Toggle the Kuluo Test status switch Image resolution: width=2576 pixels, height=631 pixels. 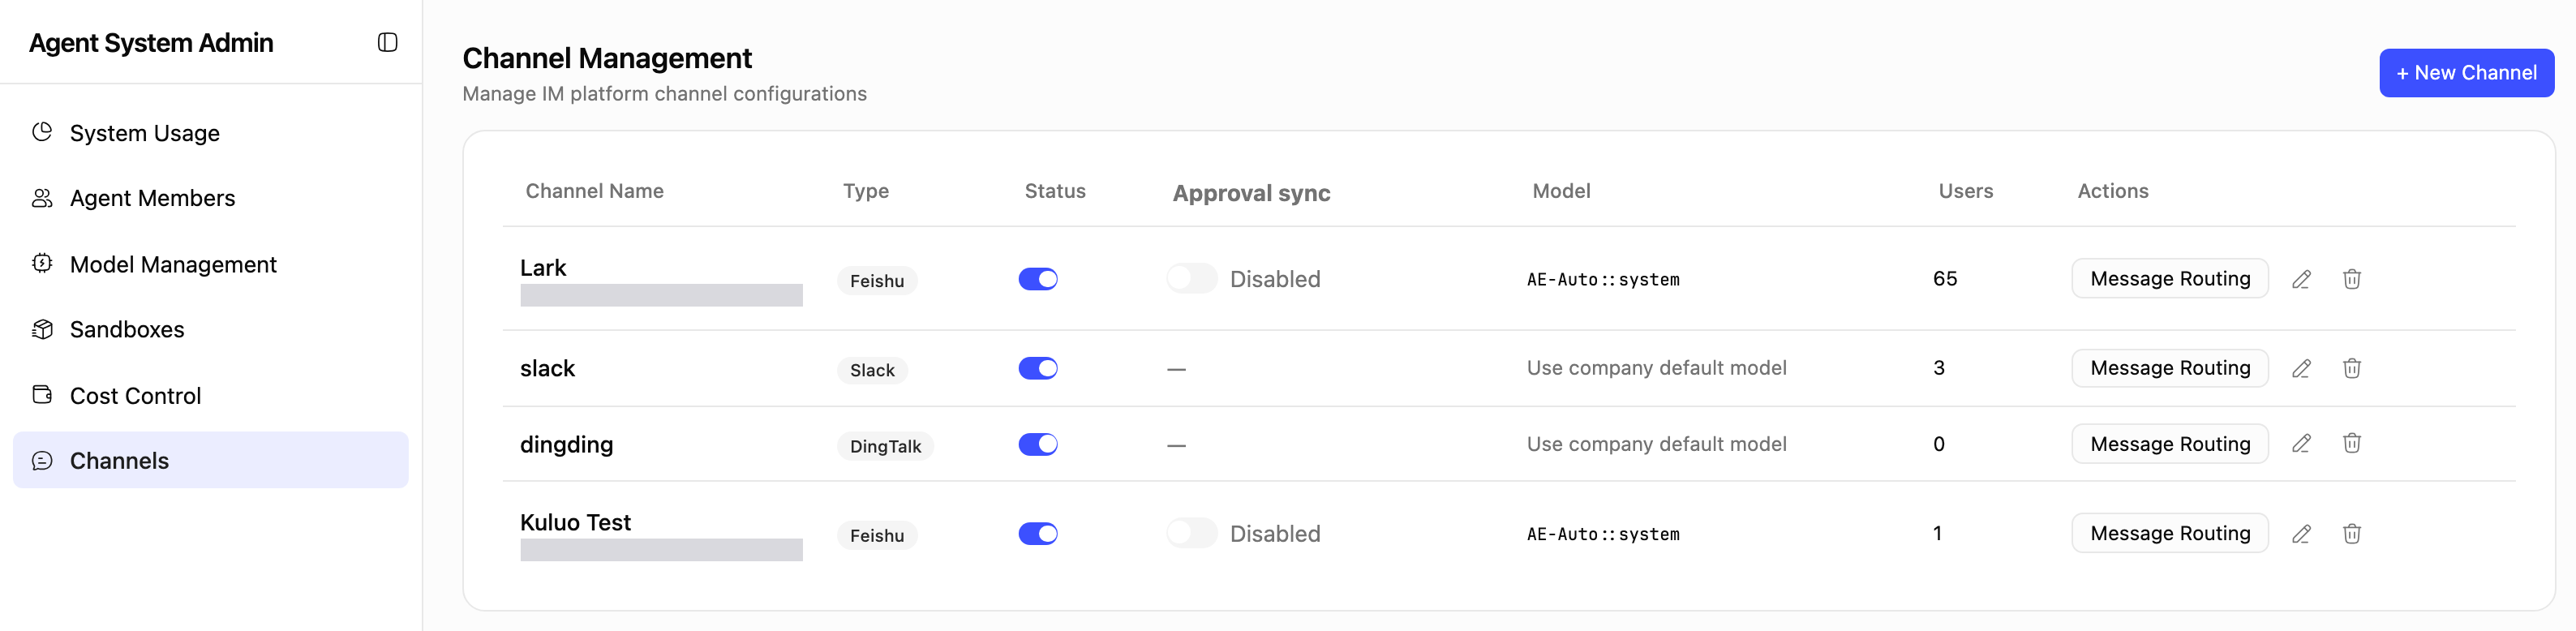1038,533
